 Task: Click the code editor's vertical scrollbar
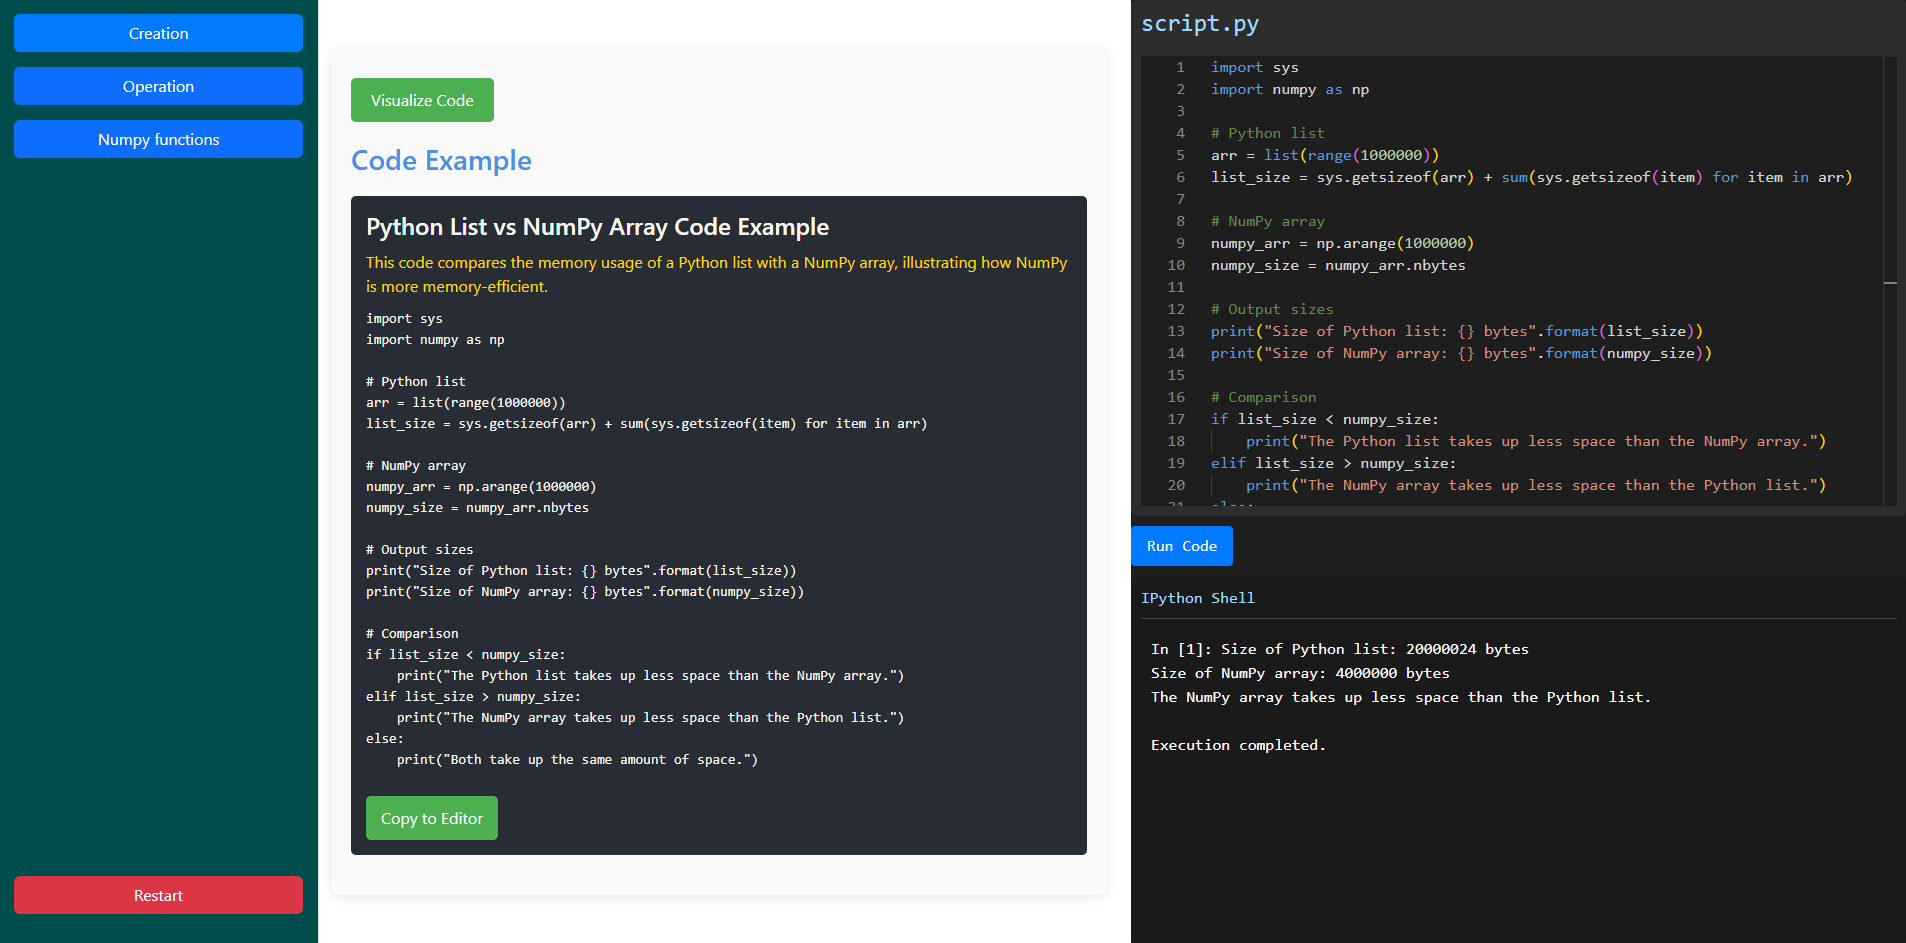[x=1890, y=283]
